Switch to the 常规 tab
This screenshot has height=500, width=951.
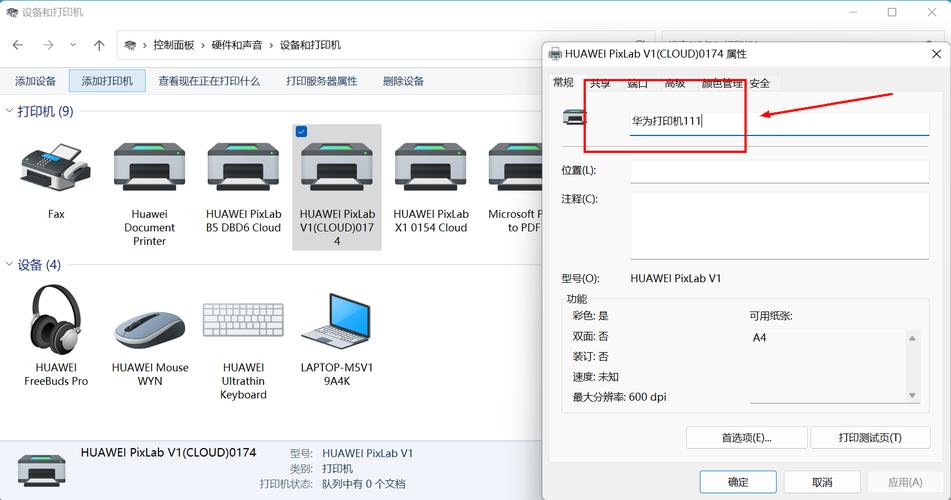coord(563,83)
